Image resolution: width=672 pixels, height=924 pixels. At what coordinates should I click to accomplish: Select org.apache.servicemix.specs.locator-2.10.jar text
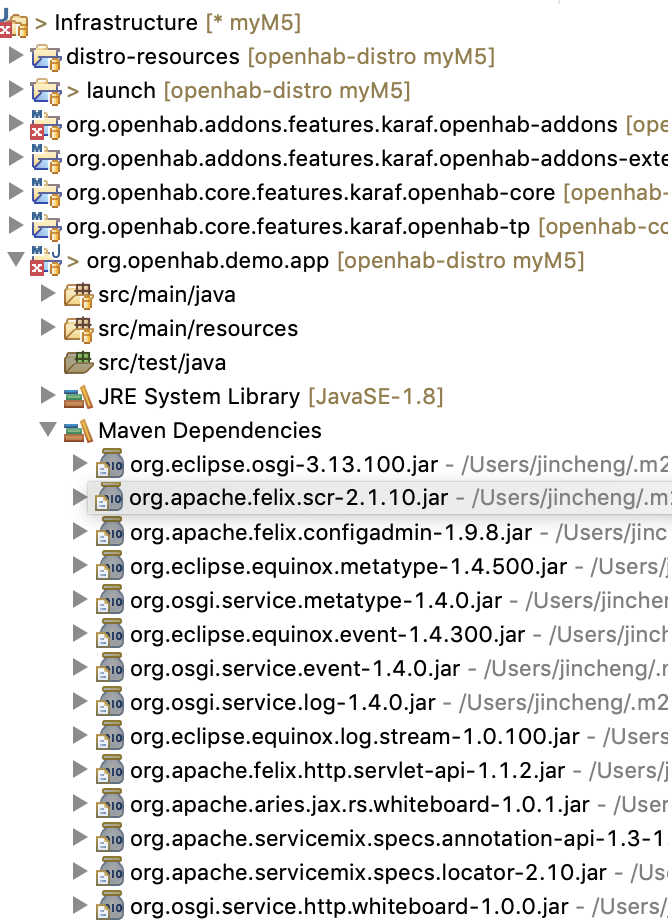coord(368,873)
